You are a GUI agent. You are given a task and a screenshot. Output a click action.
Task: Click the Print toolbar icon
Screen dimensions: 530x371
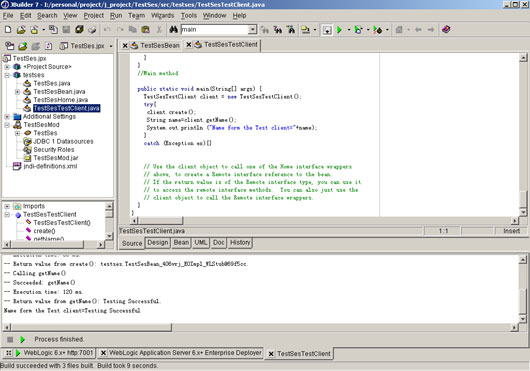[92, 30]
